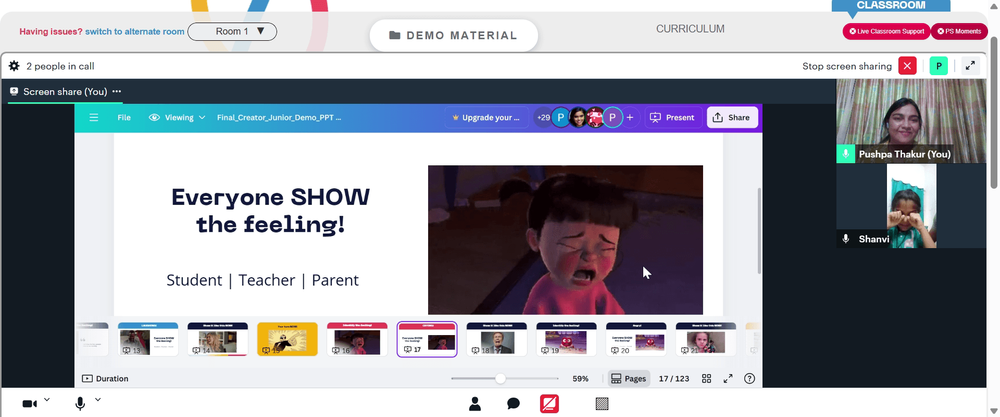Select slide thumbnail 13

tap(148, 339)
